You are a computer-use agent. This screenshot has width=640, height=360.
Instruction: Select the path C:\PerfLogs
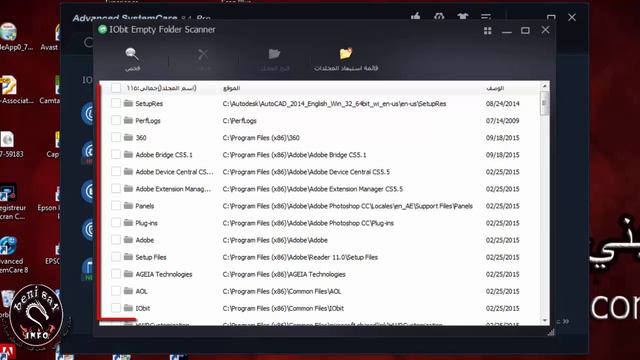[240, 121]
